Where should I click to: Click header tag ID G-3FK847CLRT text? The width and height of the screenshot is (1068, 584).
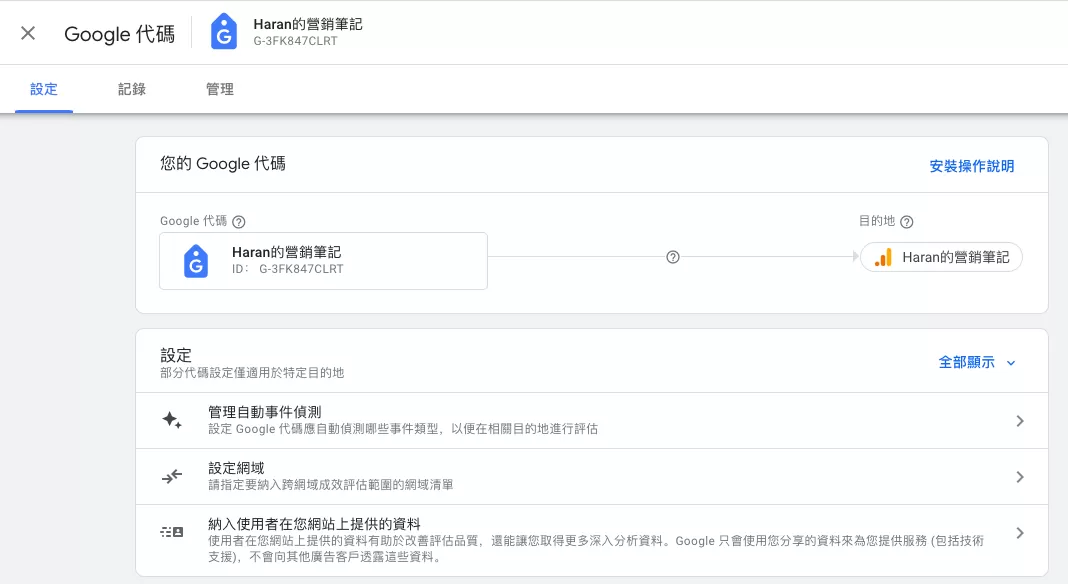(296, 41)
